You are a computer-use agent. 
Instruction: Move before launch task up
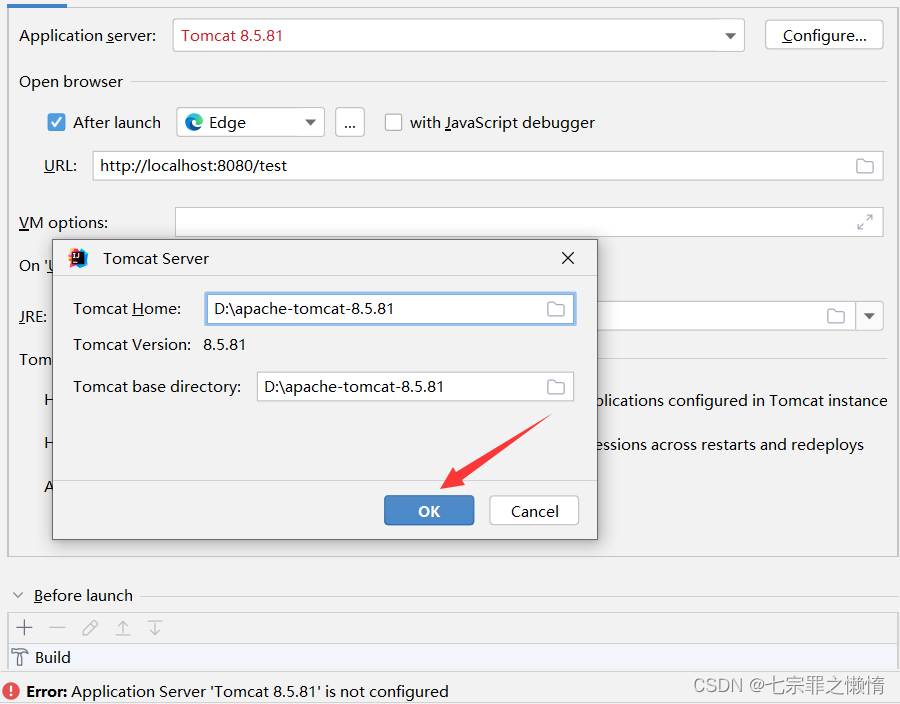(x=123, y=628)
